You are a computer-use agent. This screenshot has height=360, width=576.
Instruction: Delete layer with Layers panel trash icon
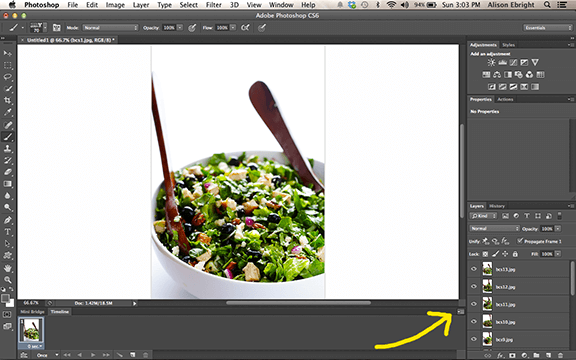560,356
